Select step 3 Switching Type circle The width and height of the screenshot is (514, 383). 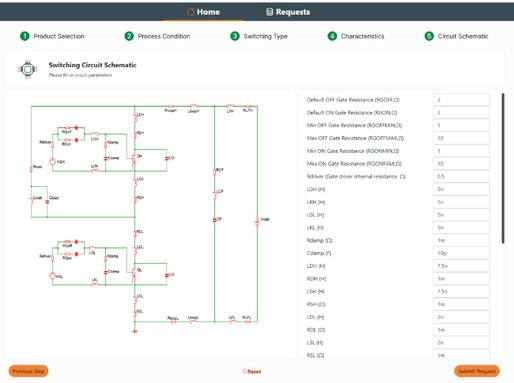point(235,36)
